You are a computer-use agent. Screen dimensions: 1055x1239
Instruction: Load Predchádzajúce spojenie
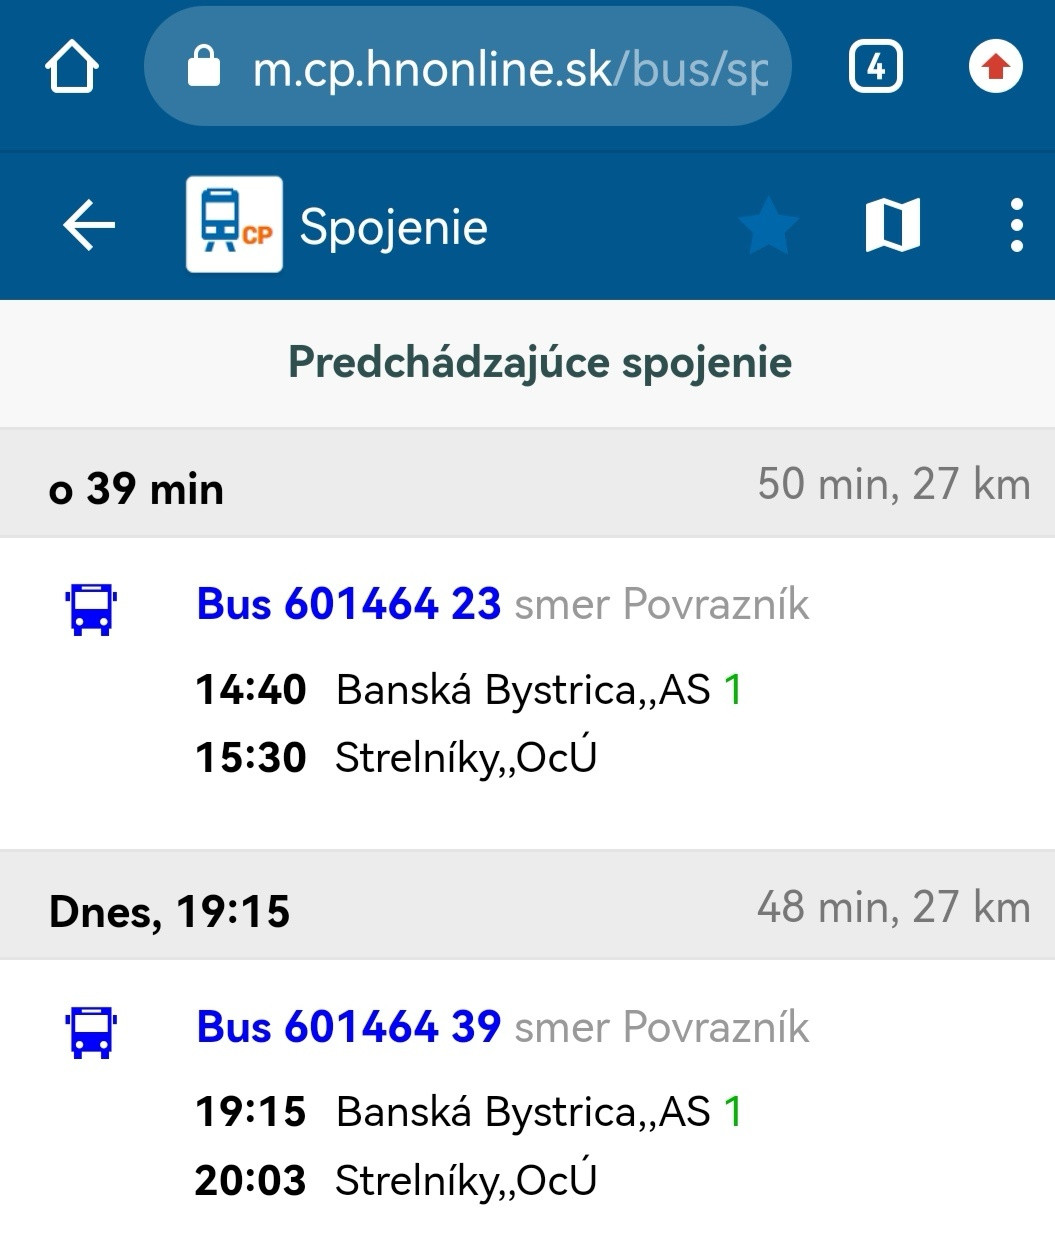coord(540,362)
